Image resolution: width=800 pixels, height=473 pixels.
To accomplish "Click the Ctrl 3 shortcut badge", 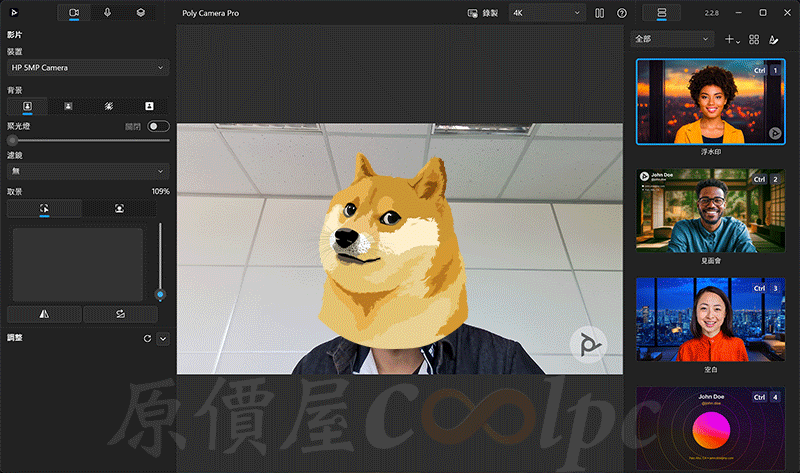I will coord(767,288).
